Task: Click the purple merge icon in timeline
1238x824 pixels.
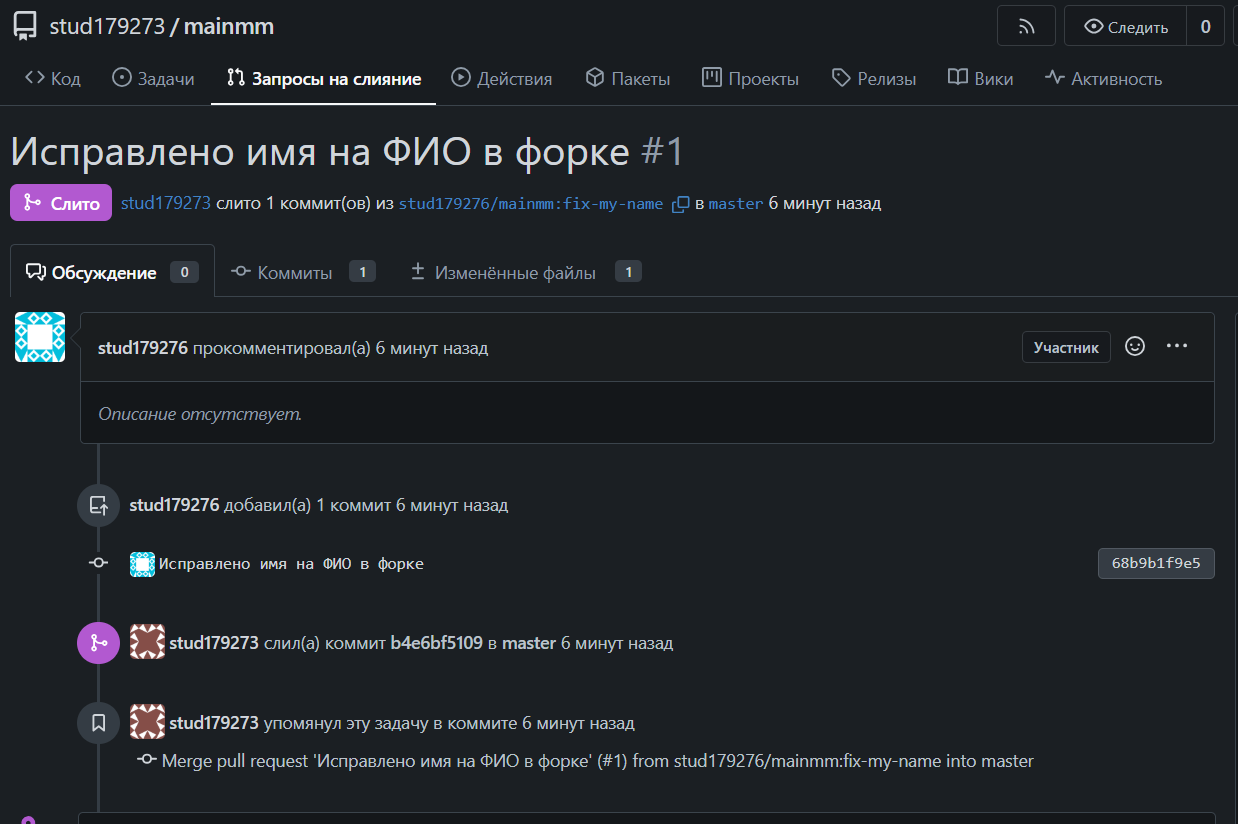Action: [x=98, y=643]
